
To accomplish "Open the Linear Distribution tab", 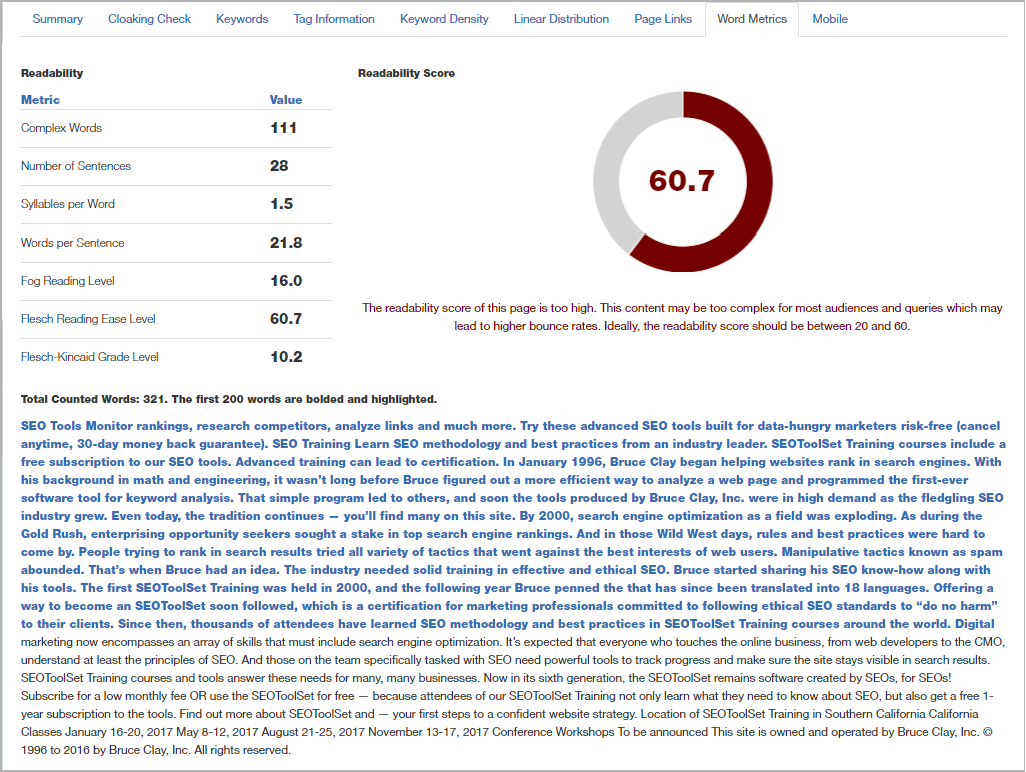I will [561, 19].
